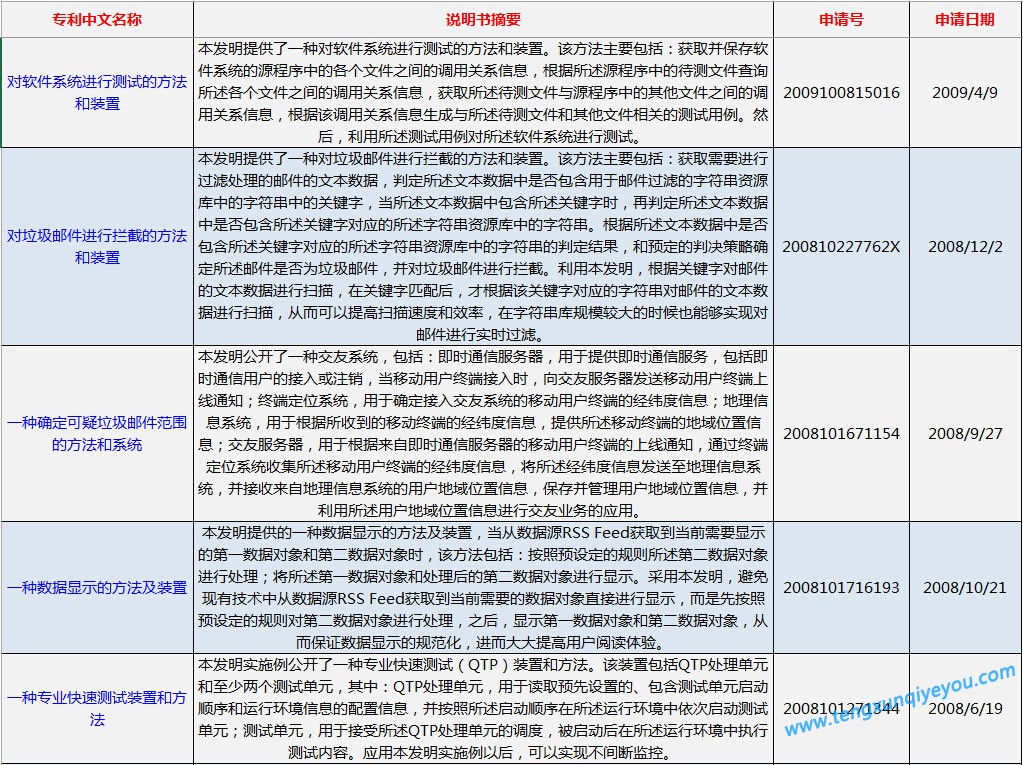Viewport: 1023px width, 765px height.
Task: Select the date 2008/6/19
Action: [965, 709]
